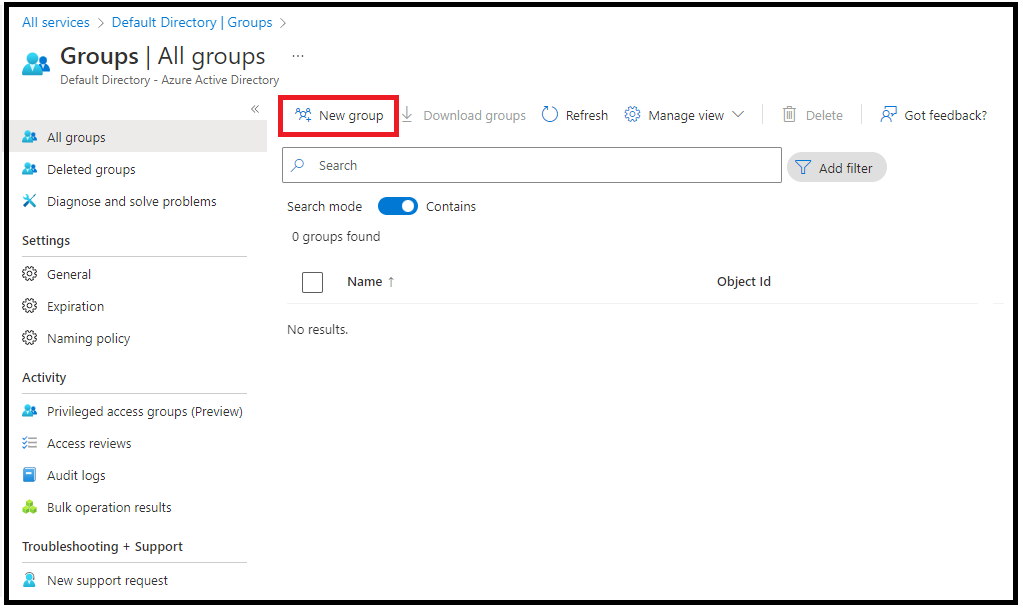
Task: Click the Refresh circular arrow icon
Action: pyautogui.click(x=550, y=115)
